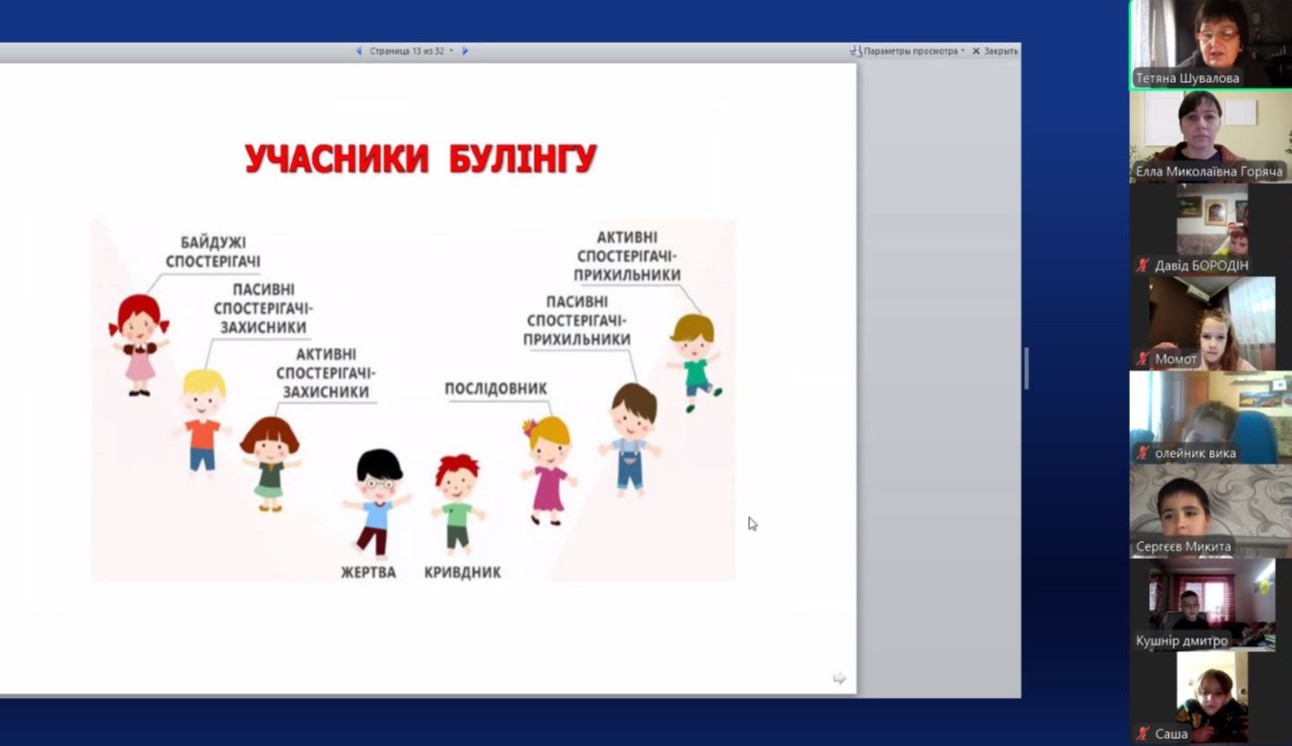Click 'Закрыть' to close reading view
The width and height of the screenshot is (1292, 746).
click(x=995, y=51)
